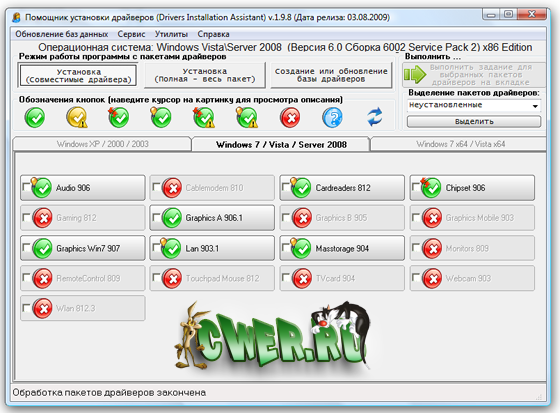Click the plain green checkmark legend icon
Image resolution: width=560 pixels, height=413 pixels.
pos(35,118)
